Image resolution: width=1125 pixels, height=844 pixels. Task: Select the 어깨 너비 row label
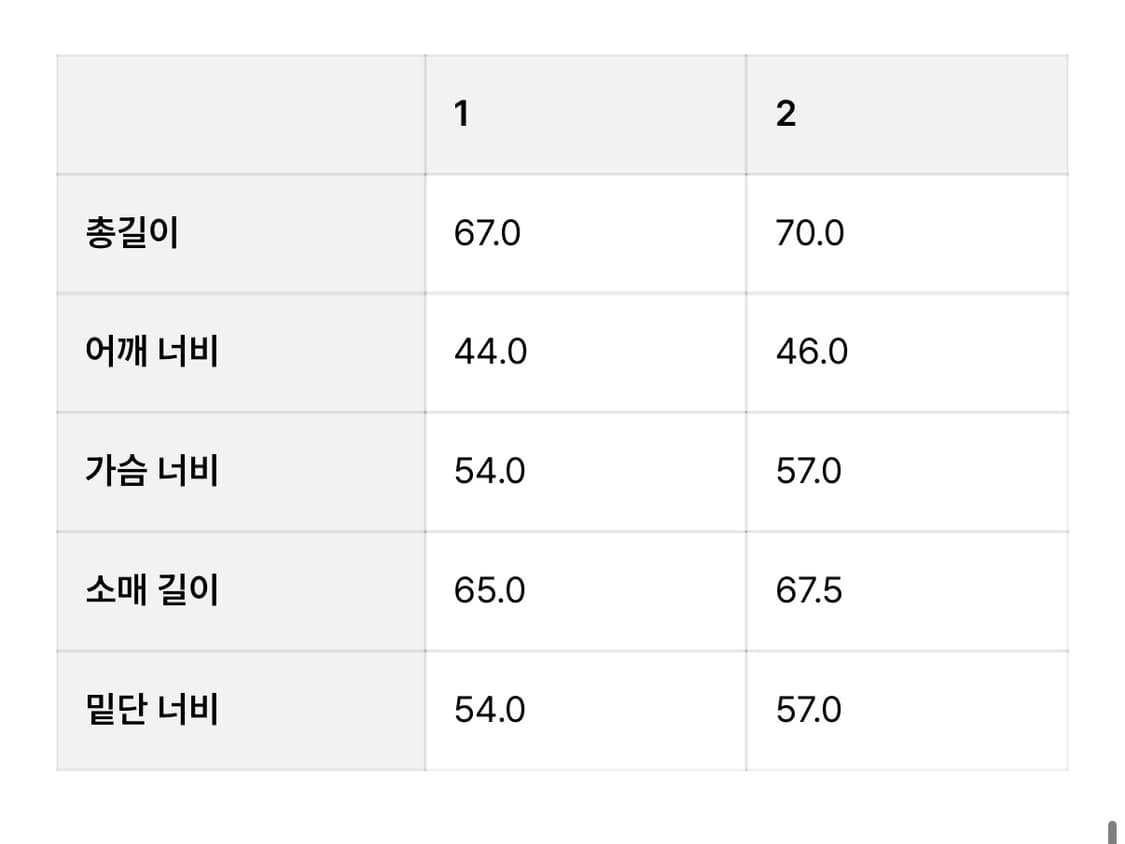point(152,352)
